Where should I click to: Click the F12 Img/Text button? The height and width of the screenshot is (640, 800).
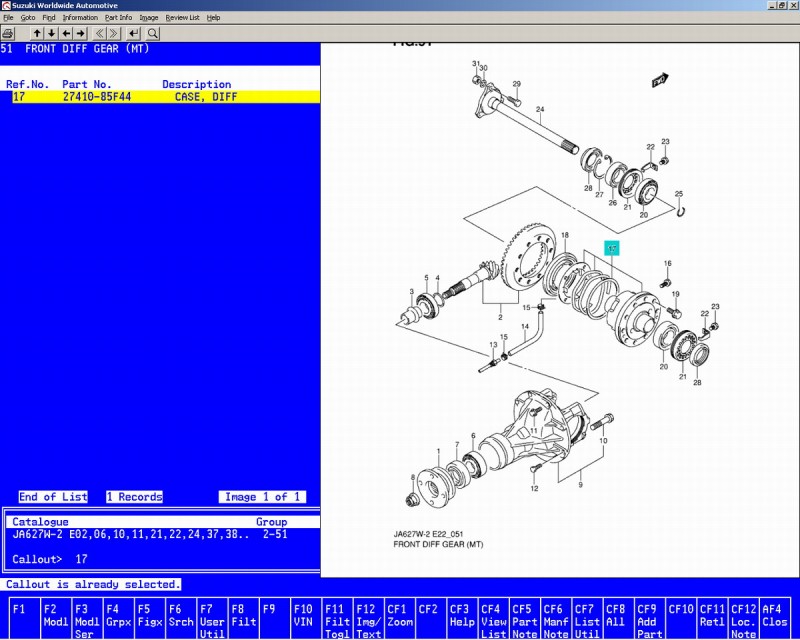point(368,618)
